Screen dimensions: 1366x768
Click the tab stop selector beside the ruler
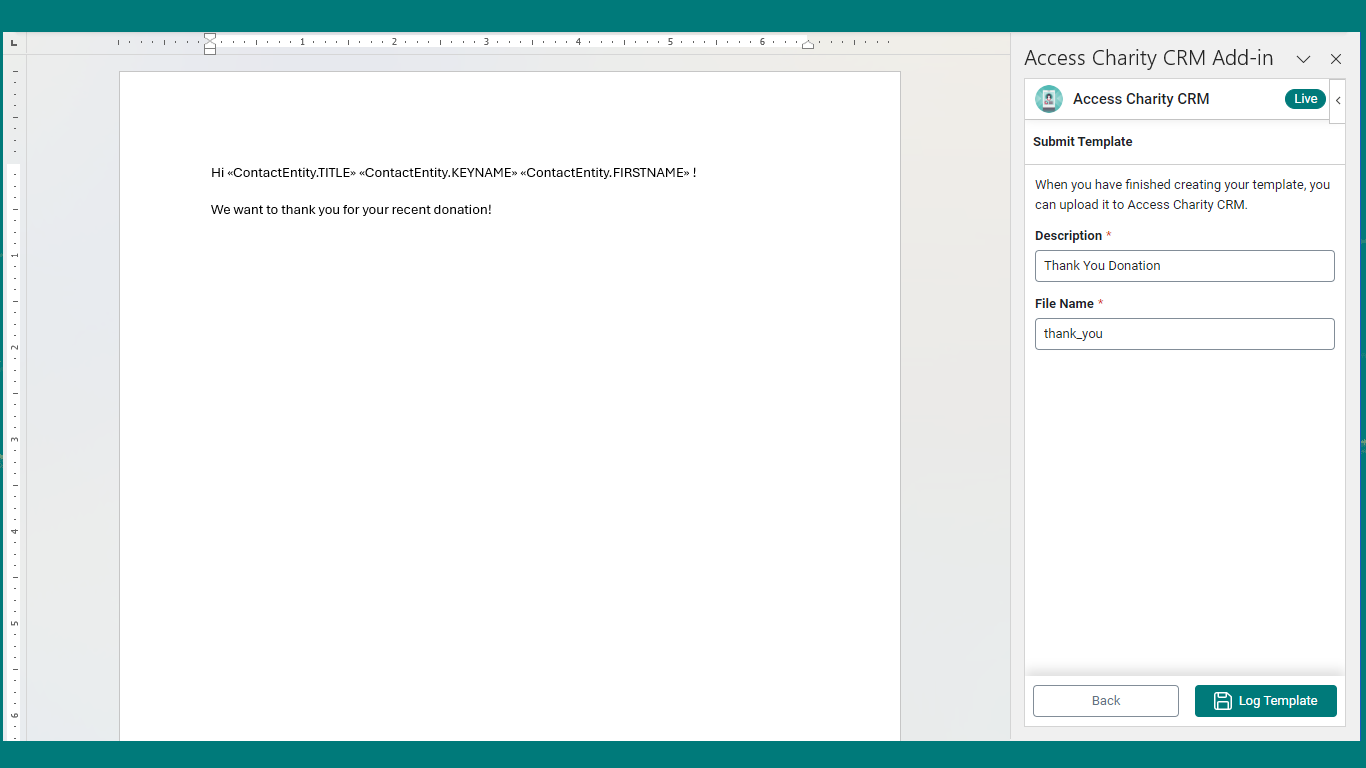point(14,43)
